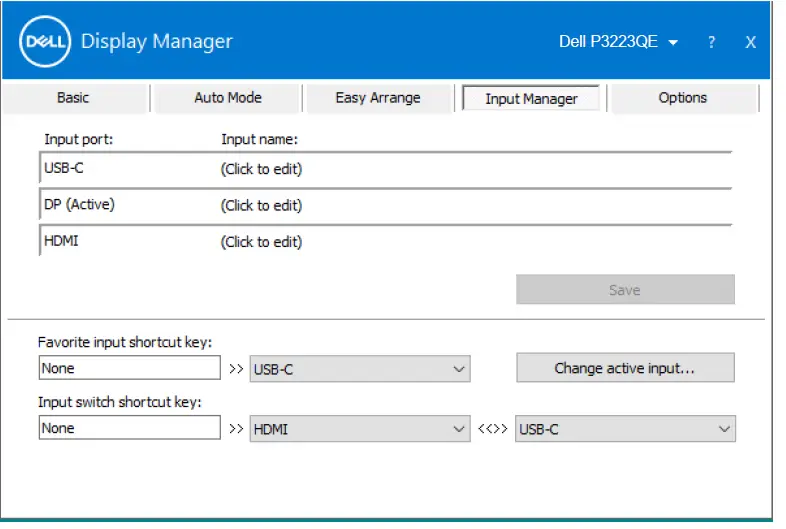Screen dimensions: 786x529
Task: Click the Input port column header
Action: tap(79, 139)
